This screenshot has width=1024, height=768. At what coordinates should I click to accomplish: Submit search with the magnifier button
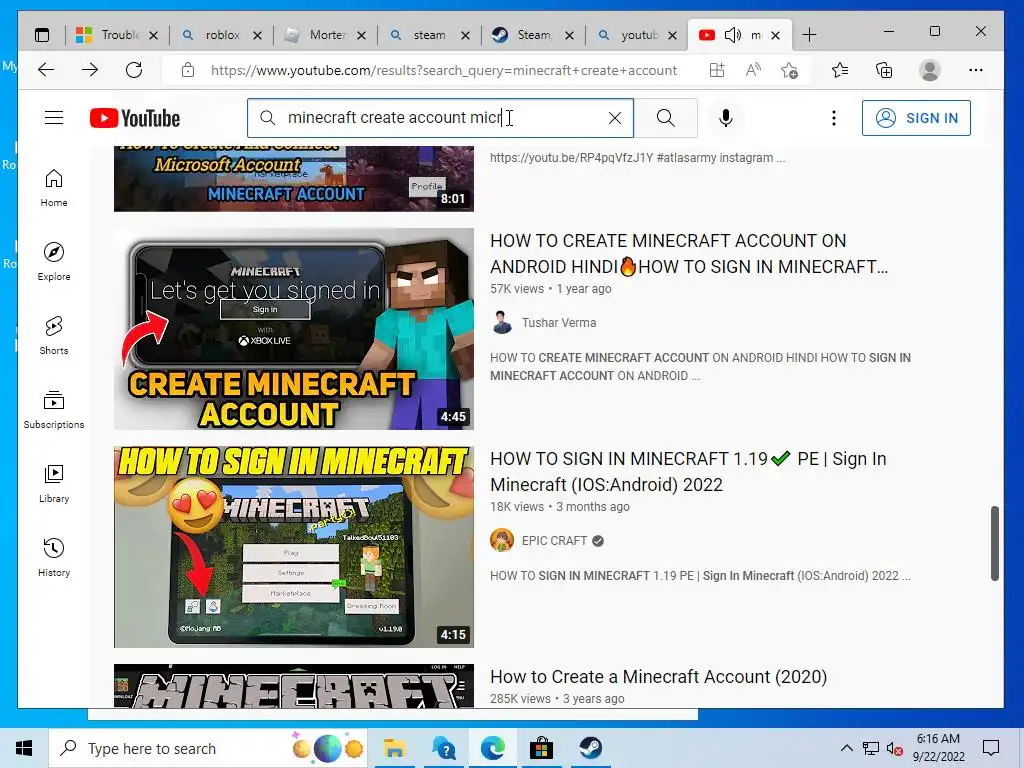665,118
